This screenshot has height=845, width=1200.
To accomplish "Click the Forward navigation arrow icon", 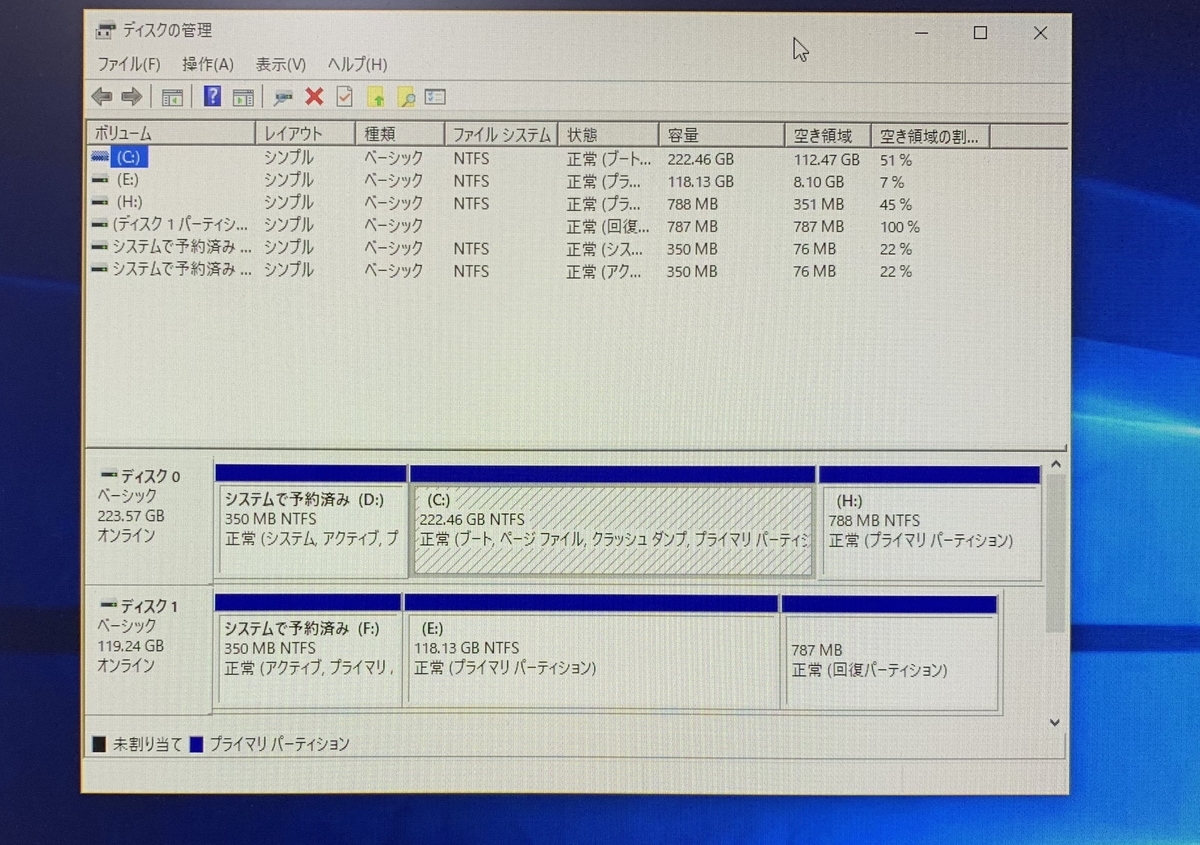I will tap(132, 96).
